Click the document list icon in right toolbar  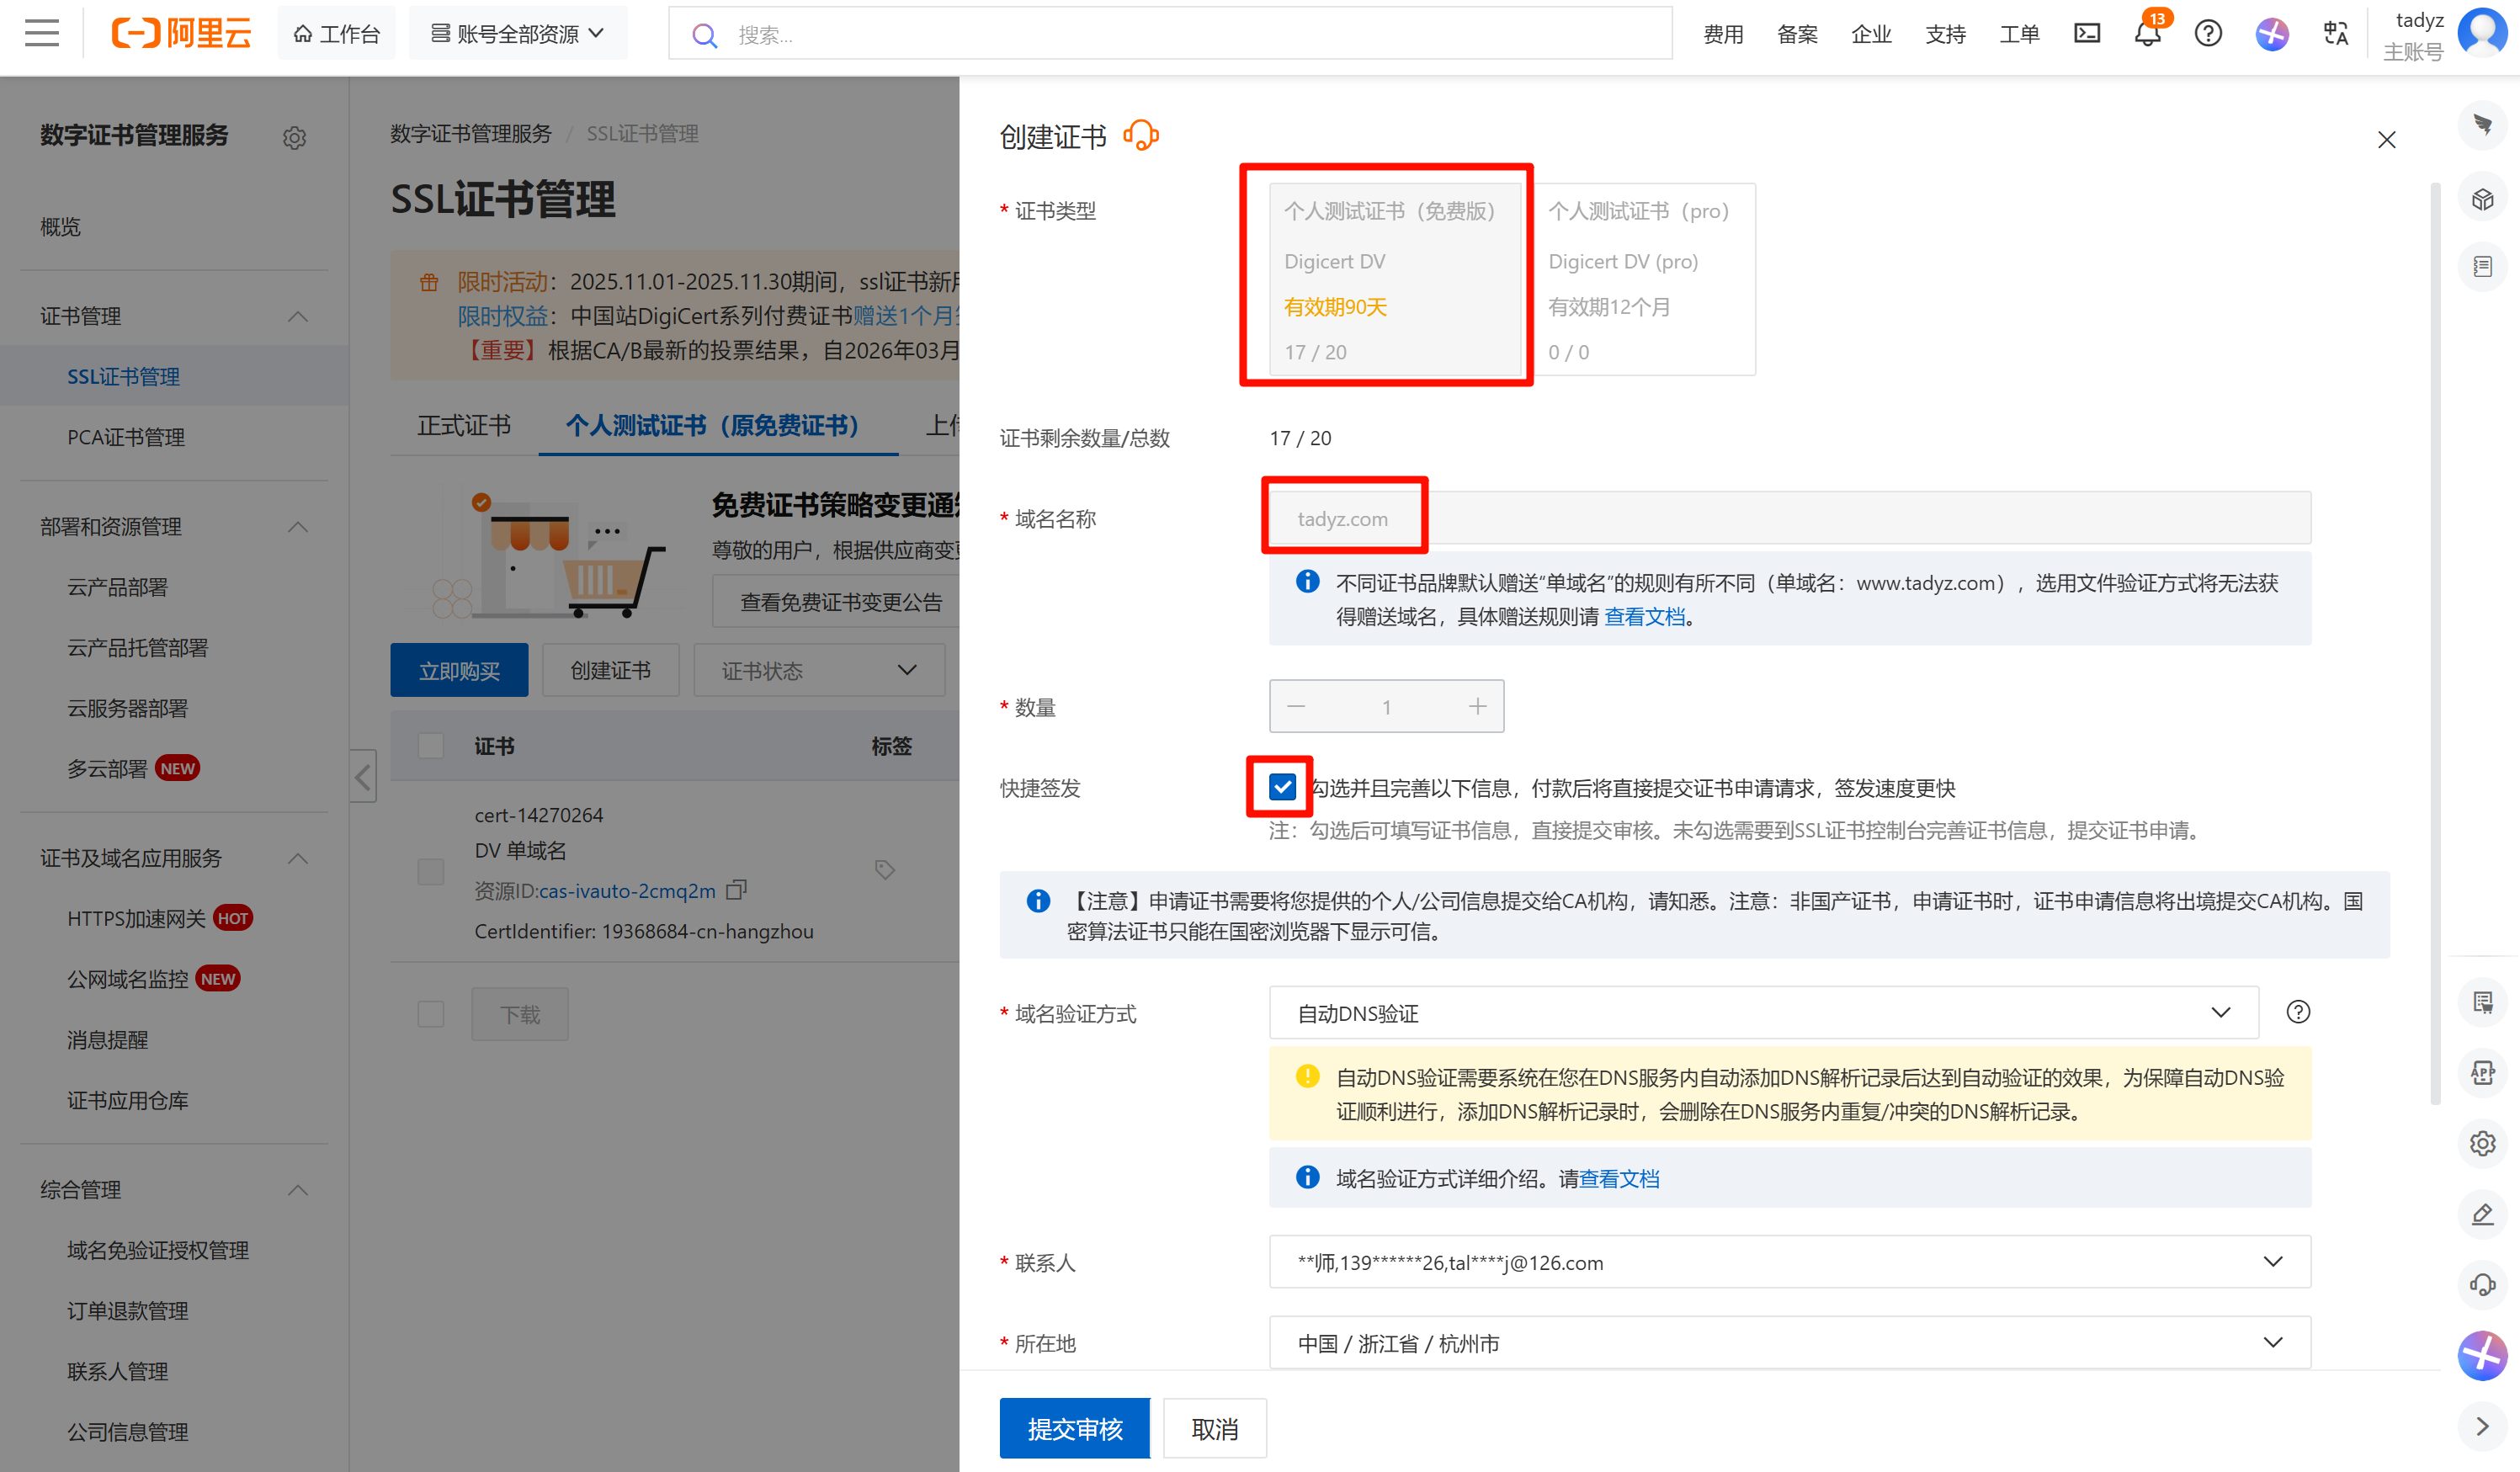point(2483,266)
